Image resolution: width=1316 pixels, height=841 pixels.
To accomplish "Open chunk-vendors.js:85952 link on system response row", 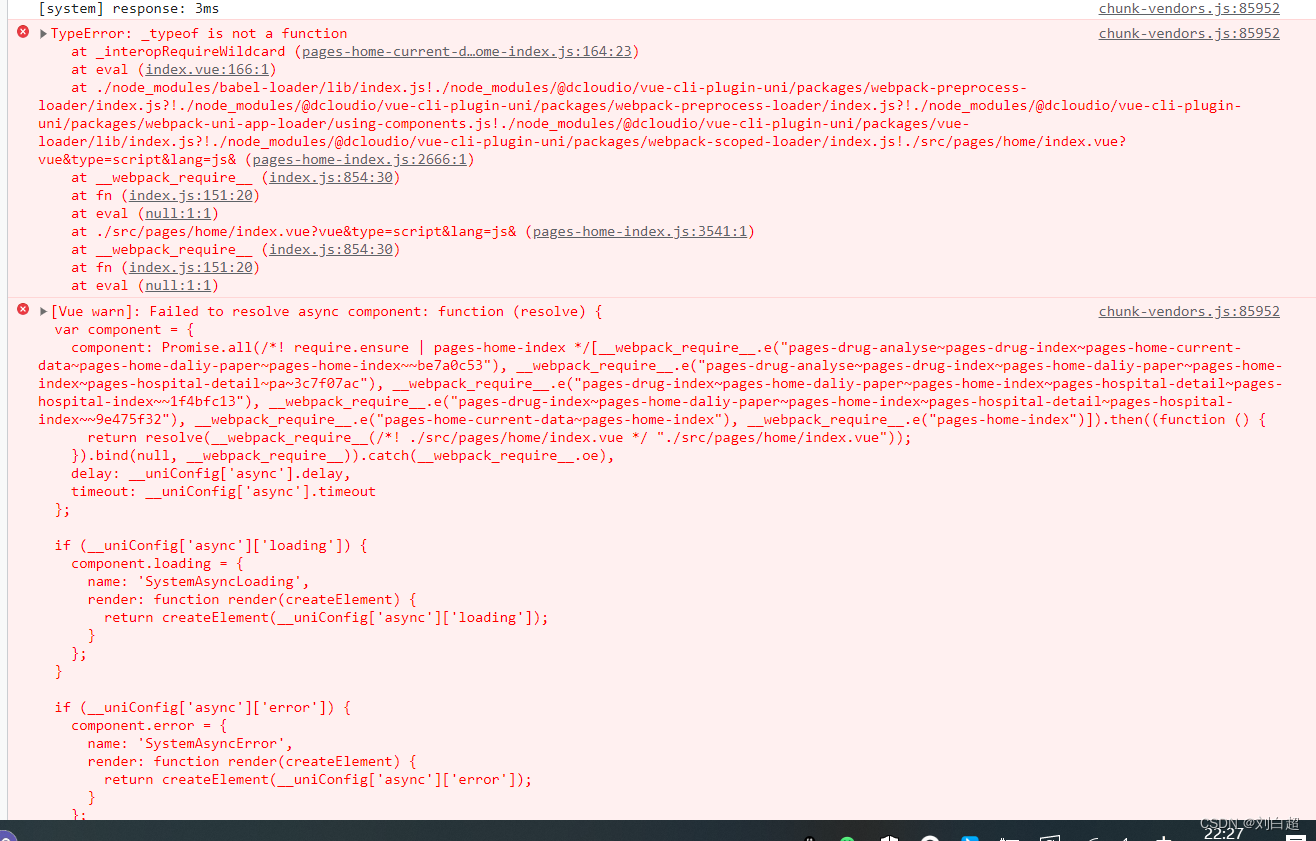I will tap(1189, 9).
